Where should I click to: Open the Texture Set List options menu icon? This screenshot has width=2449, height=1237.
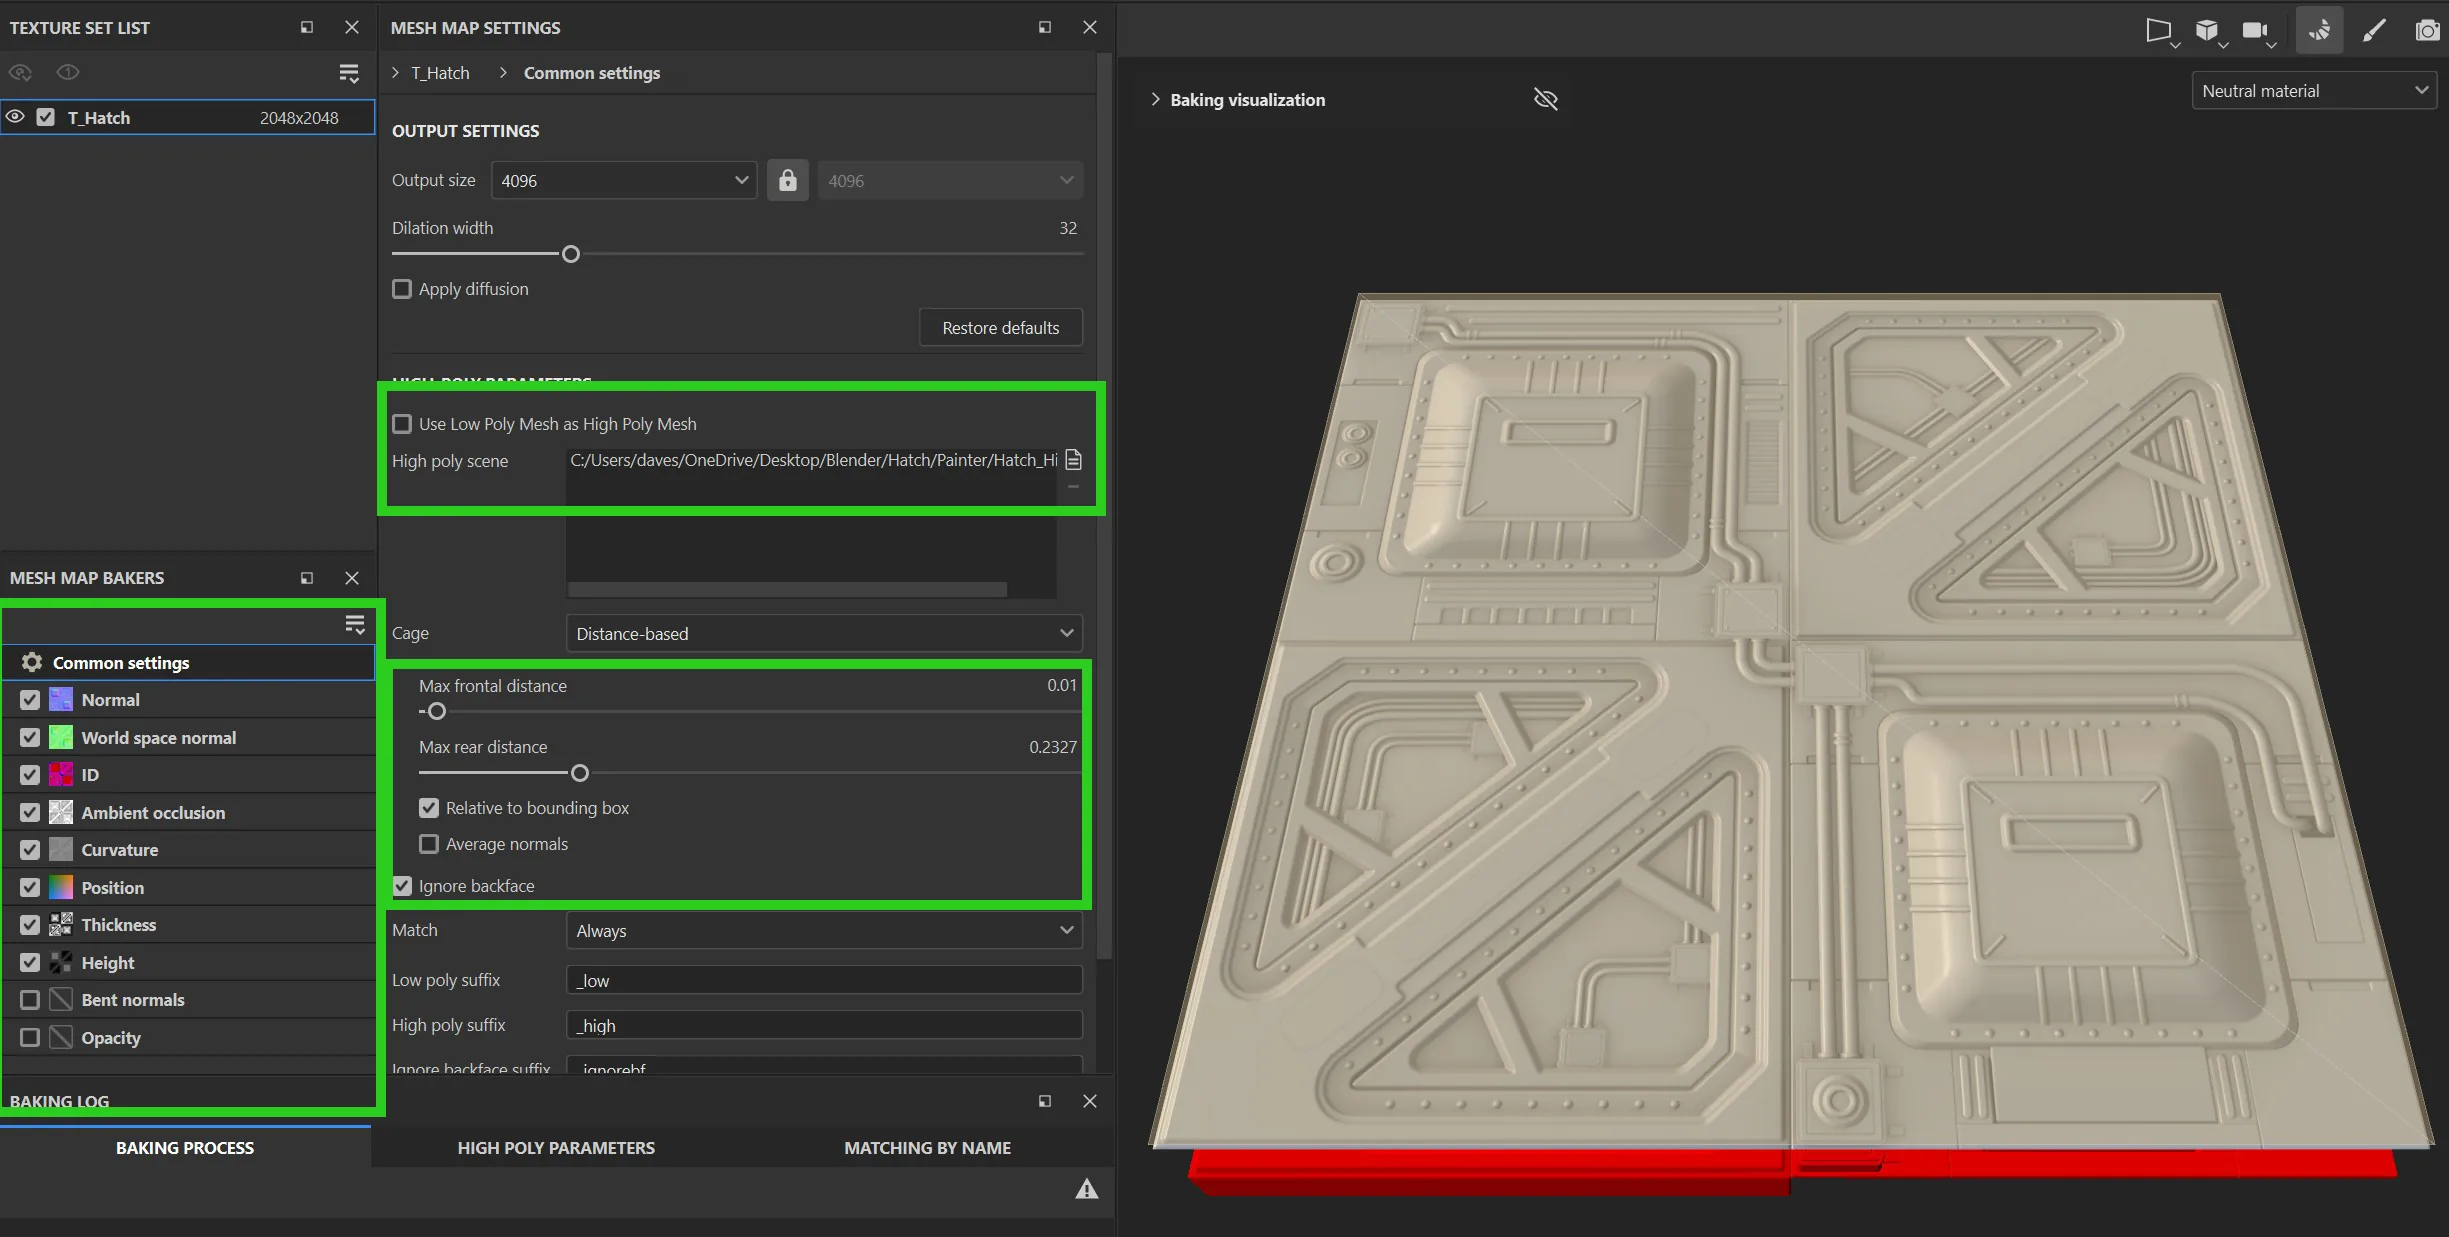click(x=349, y=73)
